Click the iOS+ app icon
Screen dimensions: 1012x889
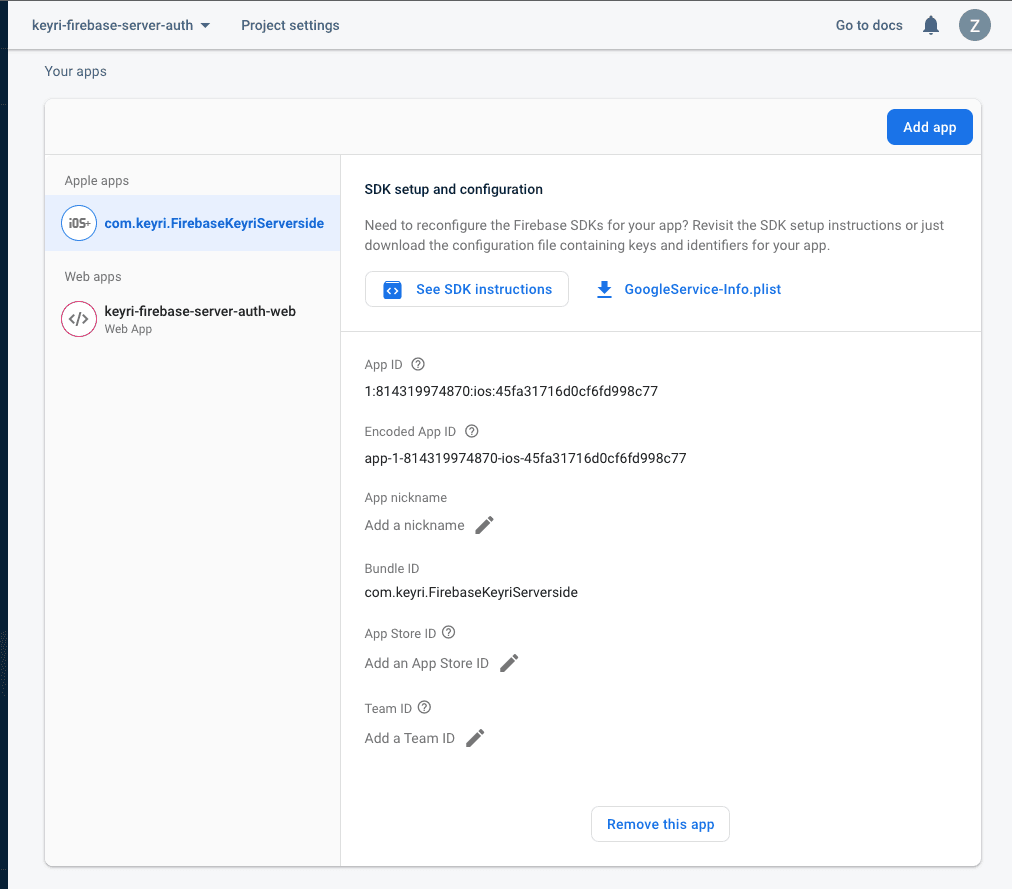(x=79, y=223)
